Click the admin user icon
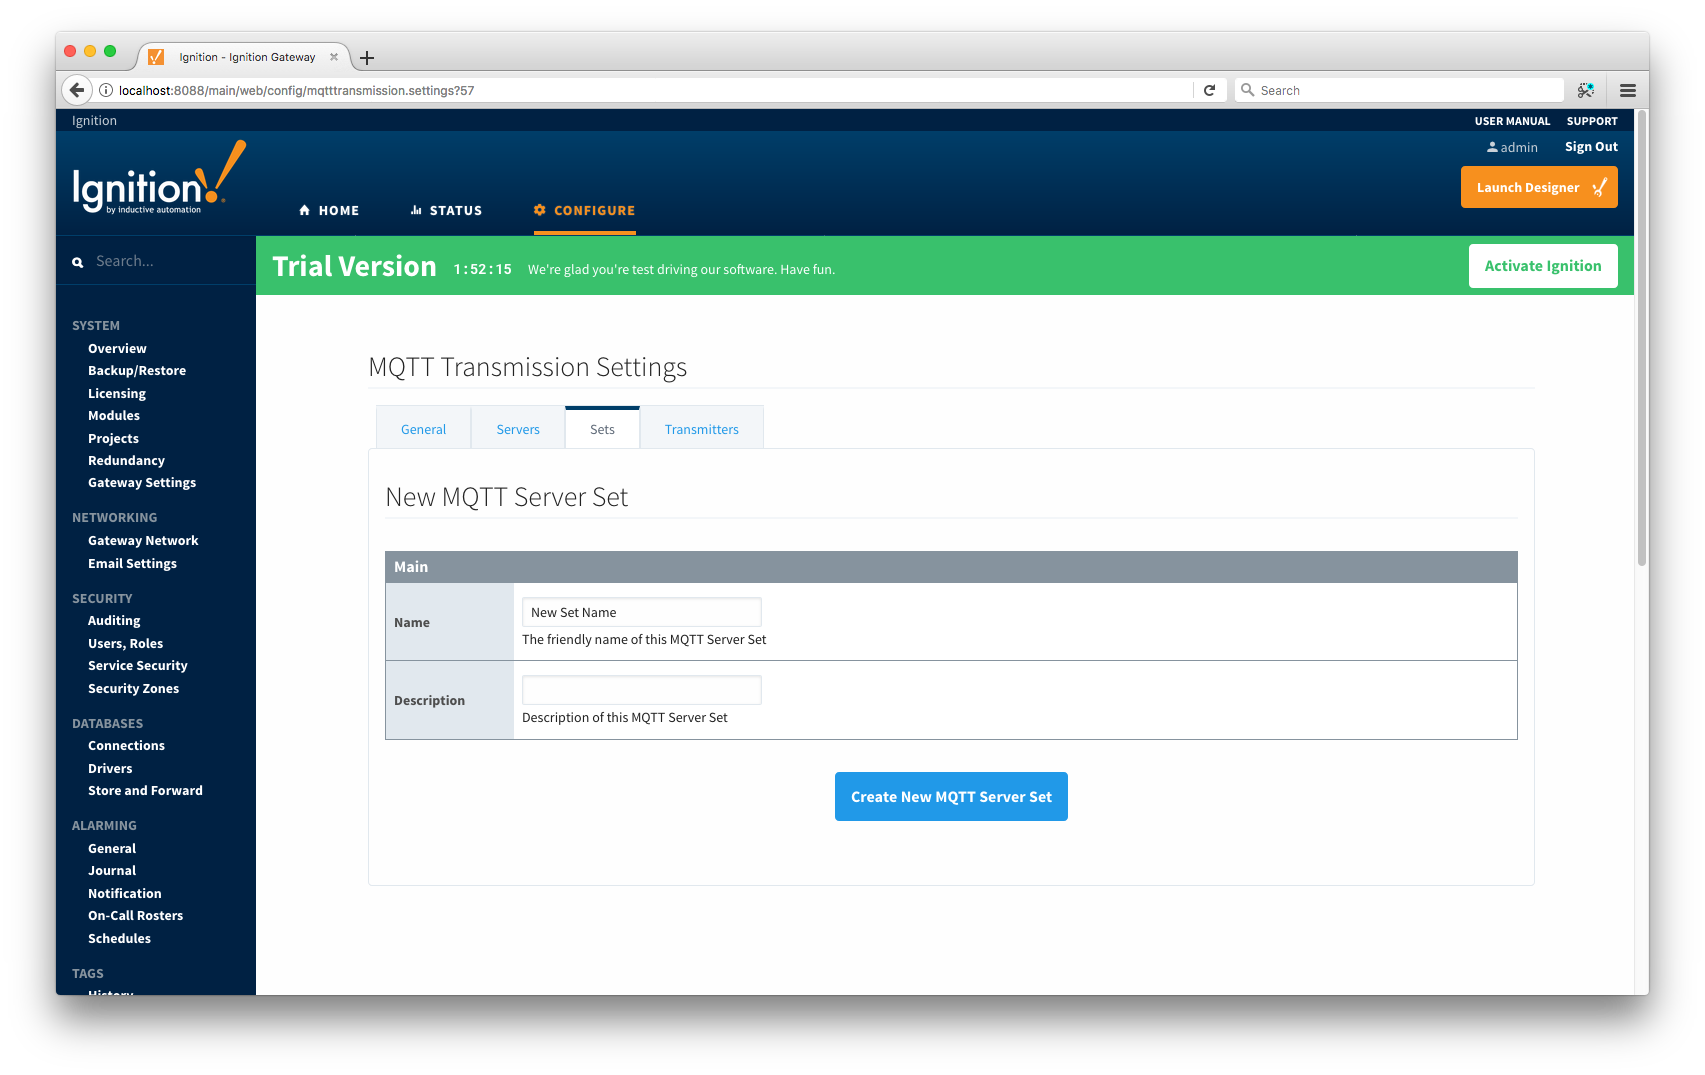The width and height of the screenshot is (1705, 1075). pos(1492,147)
